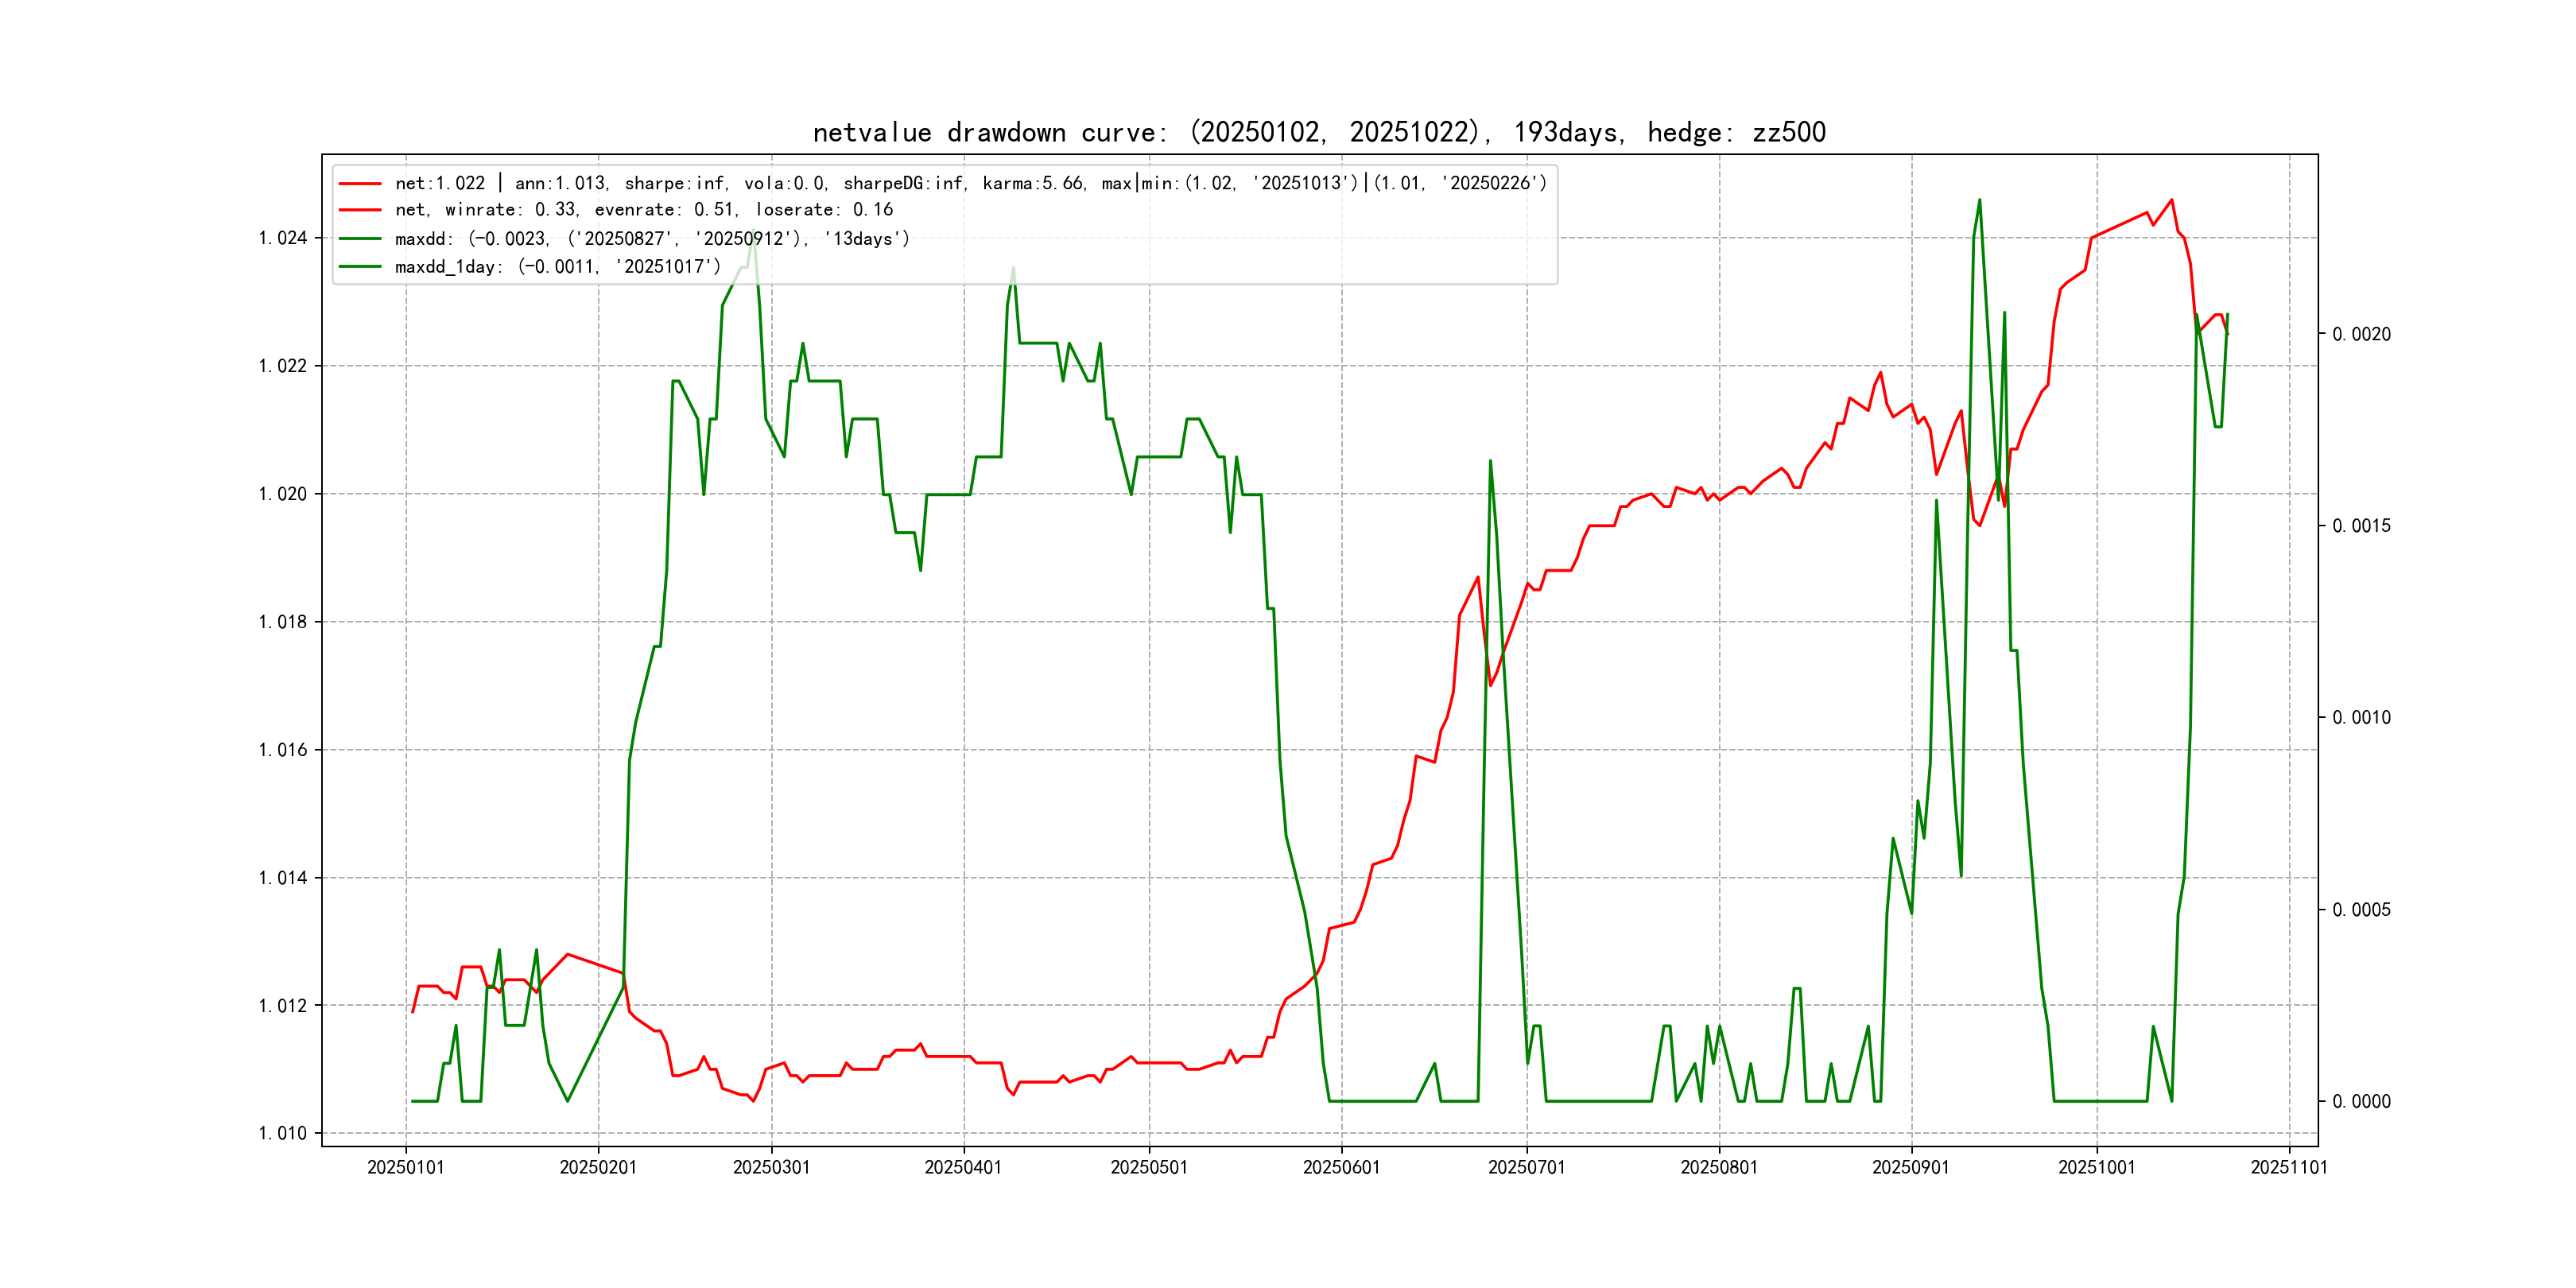This screenshot has height=1288, width=2576.
Task: Click the 1.018 left axis tick label
Action: (283, 622)
